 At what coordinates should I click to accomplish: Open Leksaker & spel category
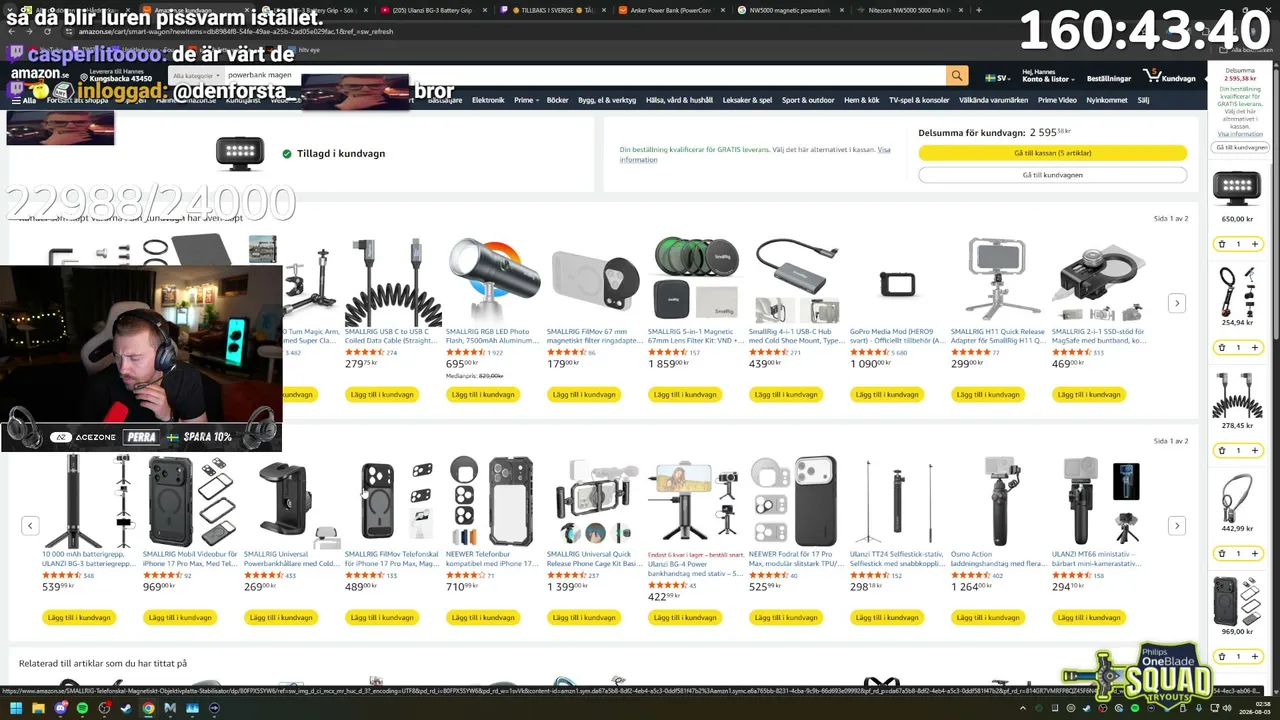click(x=748, y=100)
